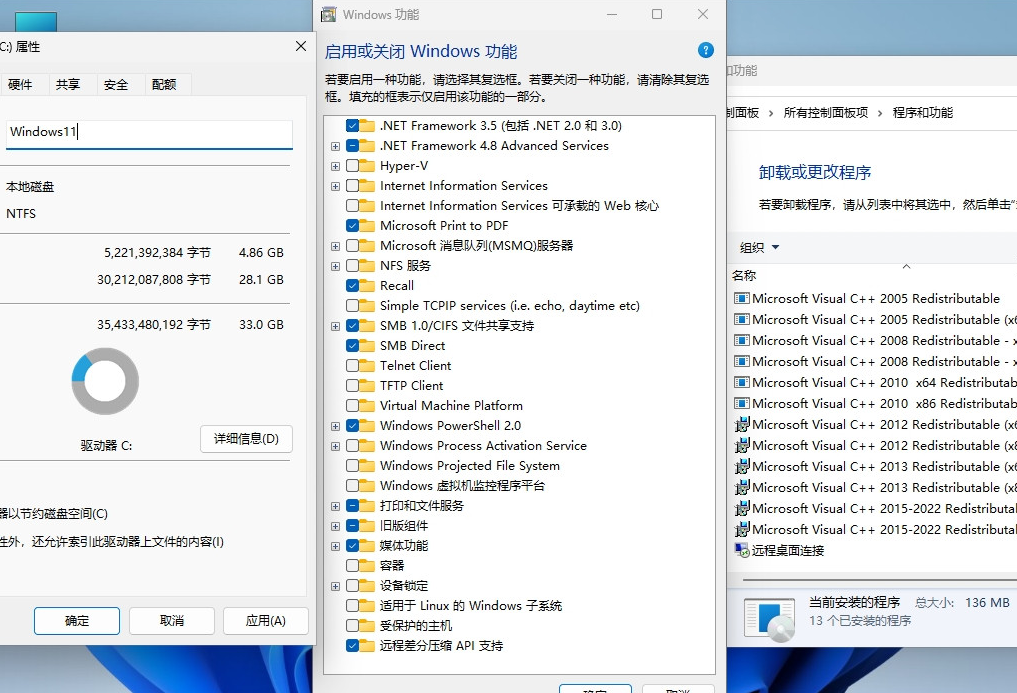Toggle SMB Direct checkbox off
This screenshot has height=693, width=1017.
[352, 345]
